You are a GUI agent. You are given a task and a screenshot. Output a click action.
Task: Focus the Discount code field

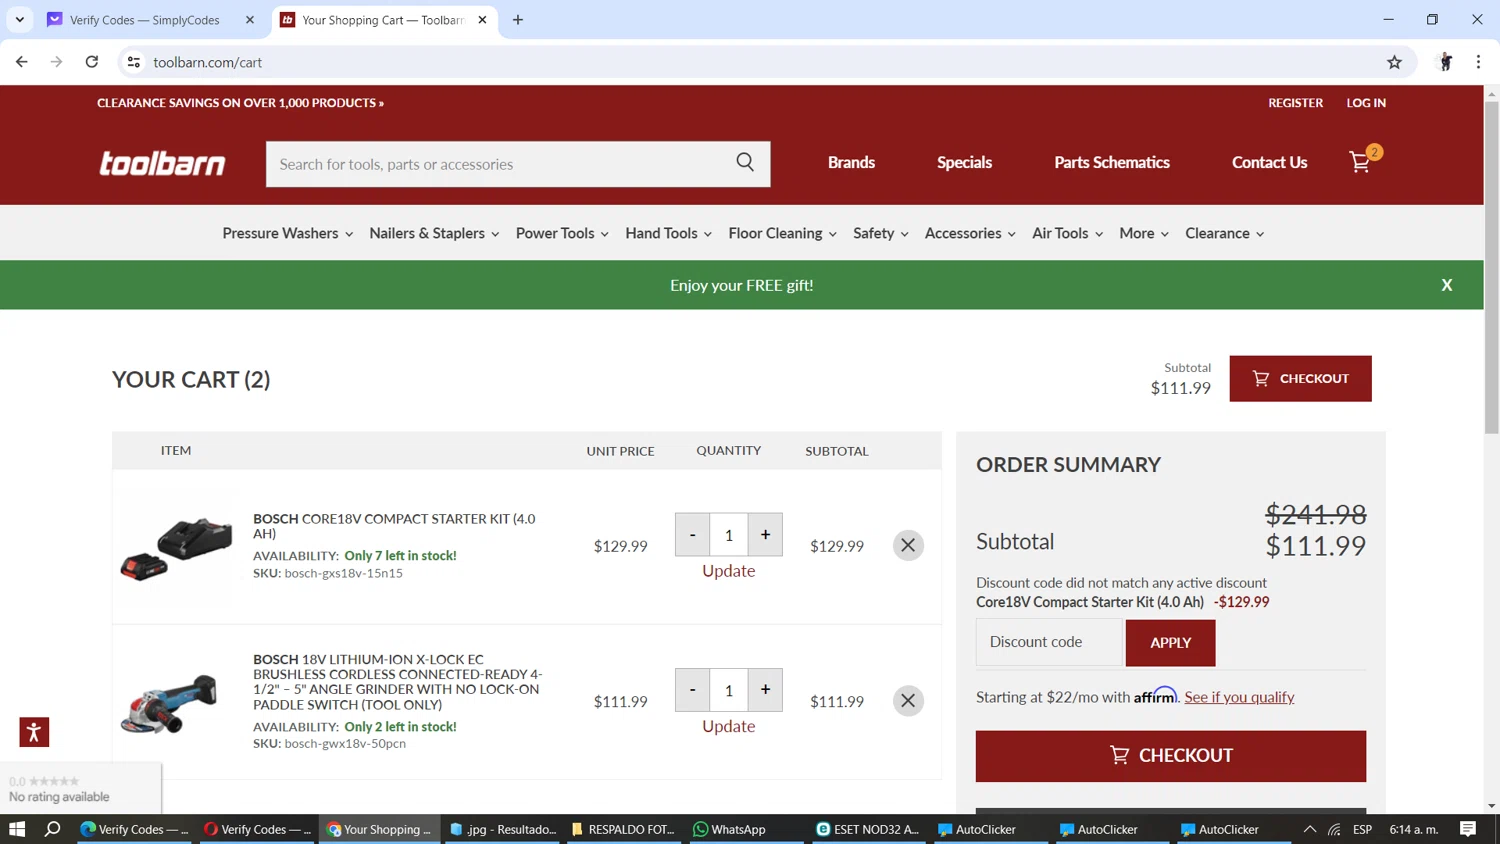pyautogui.click(x=1049, y=642)
